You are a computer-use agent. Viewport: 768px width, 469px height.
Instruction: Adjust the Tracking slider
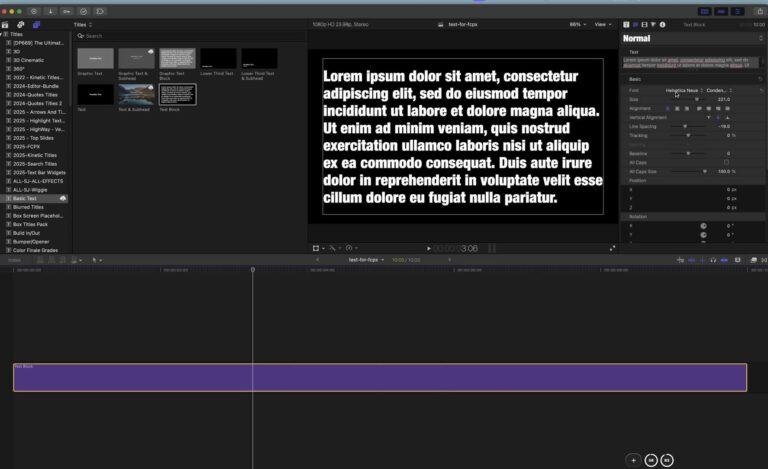click(688, 135)
